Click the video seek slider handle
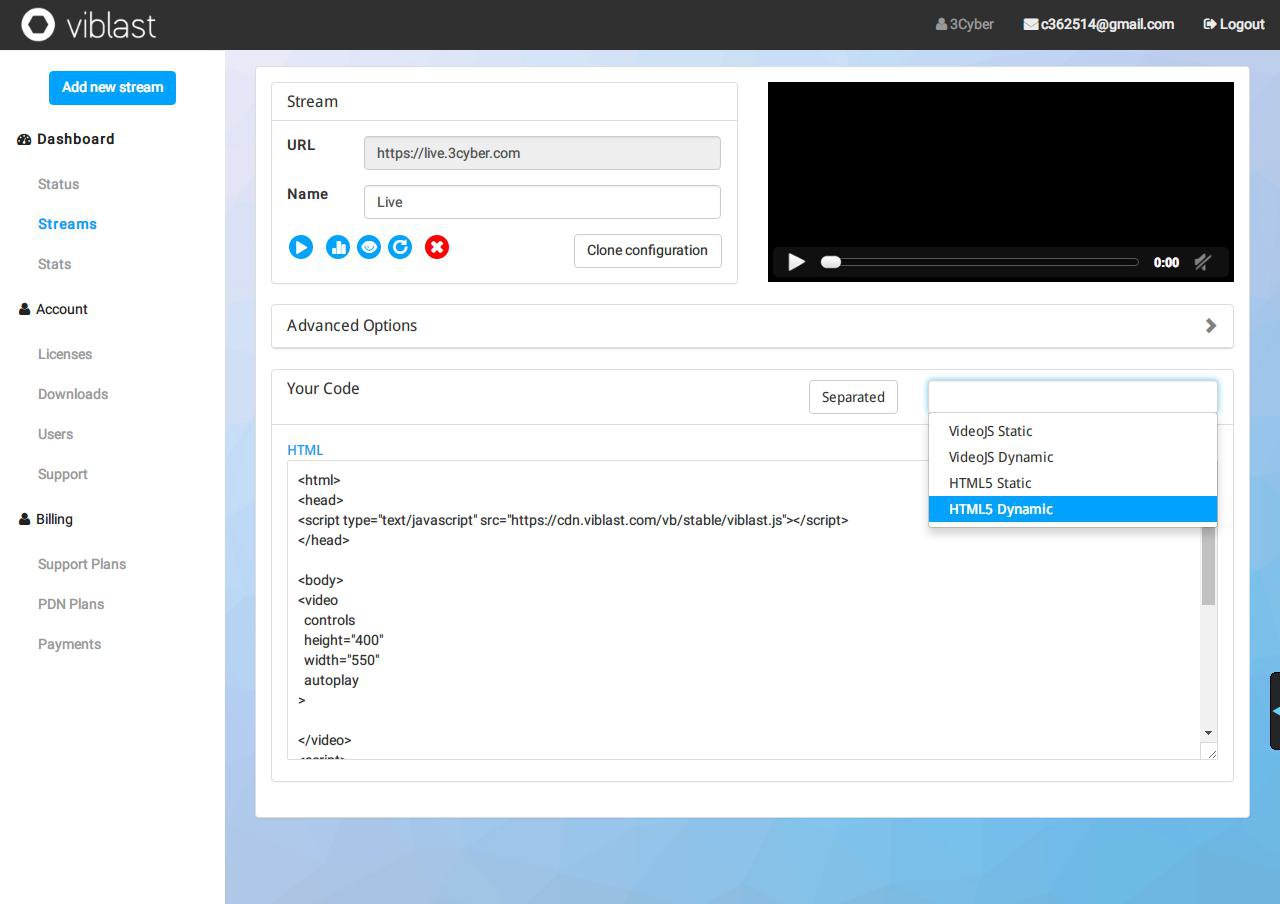The width and height of the screenshot is (1280, 904). [x=830, y=262]
